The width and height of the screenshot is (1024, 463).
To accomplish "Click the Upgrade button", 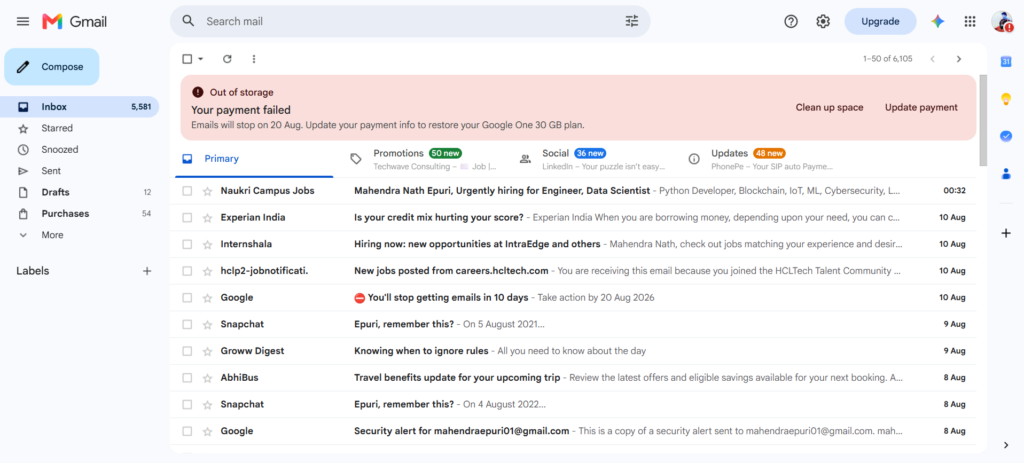I will (880, 22).
